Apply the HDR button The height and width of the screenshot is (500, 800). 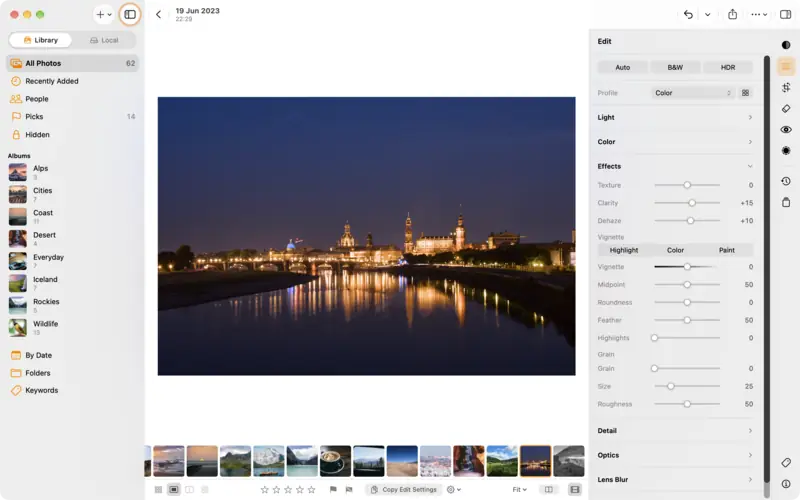click(x=728, y=67)
